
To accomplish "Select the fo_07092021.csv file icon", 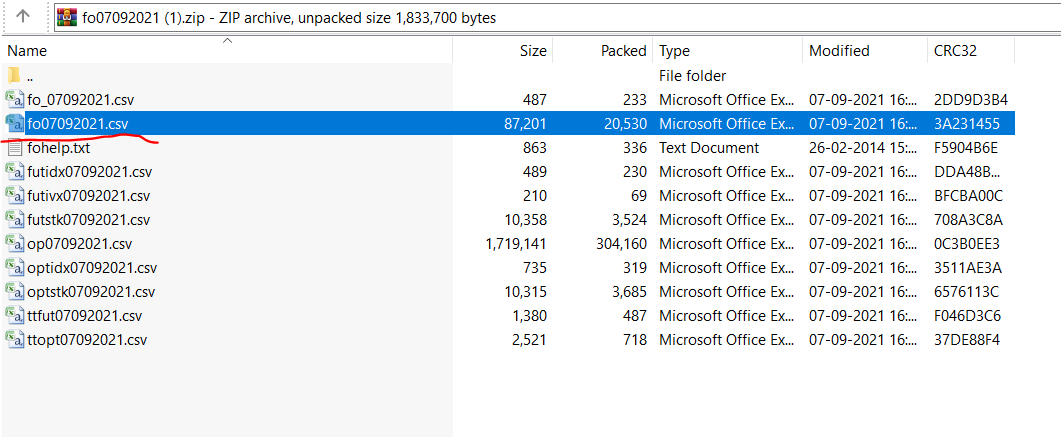I will point(15,99).
